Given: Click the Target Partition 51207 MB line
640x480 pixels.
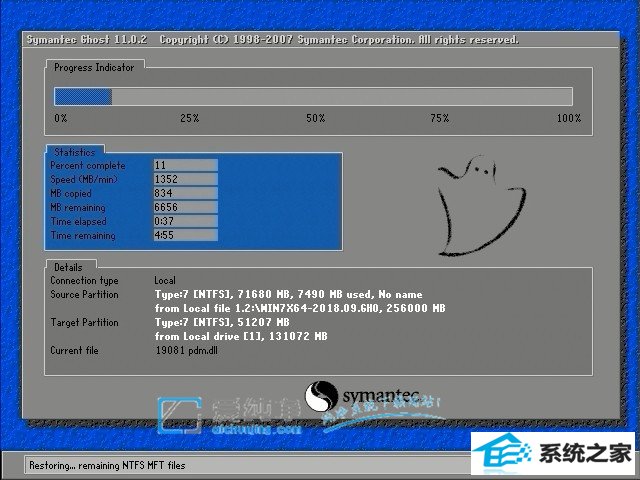Looking at the screenshot, I should pos(222,322).
